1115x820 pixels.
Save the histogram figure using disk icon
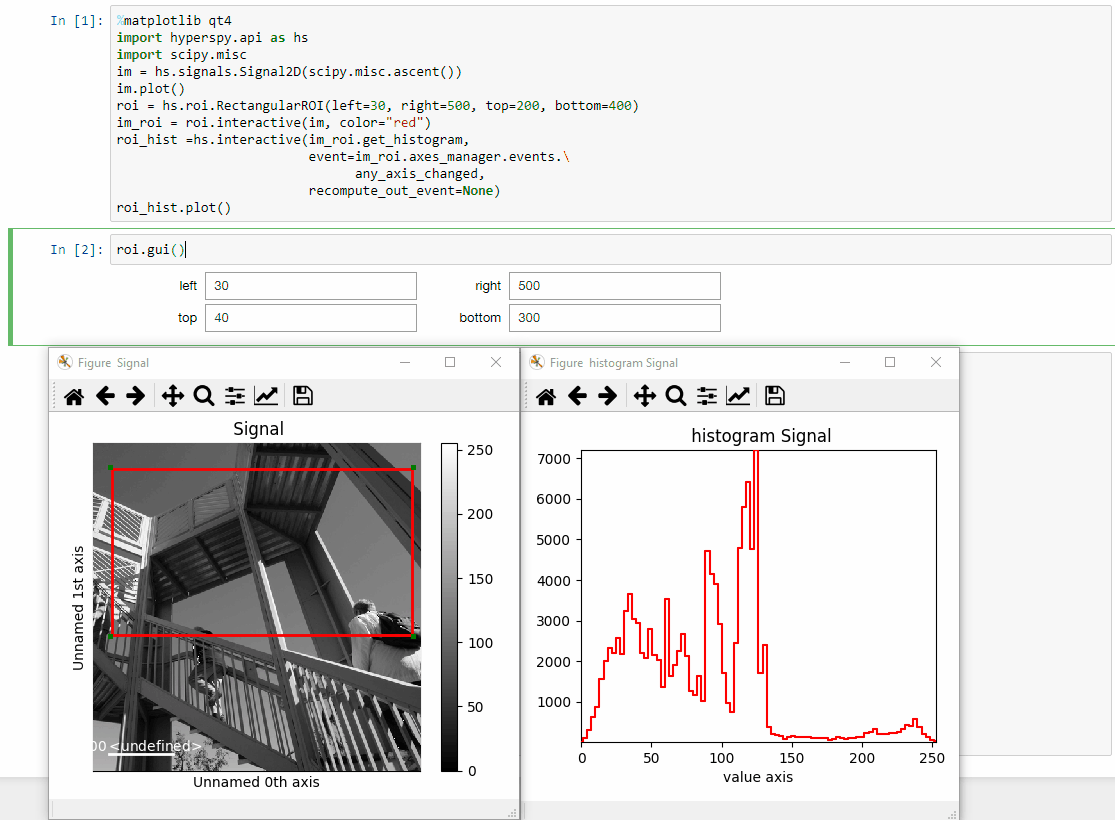(774, 396)
